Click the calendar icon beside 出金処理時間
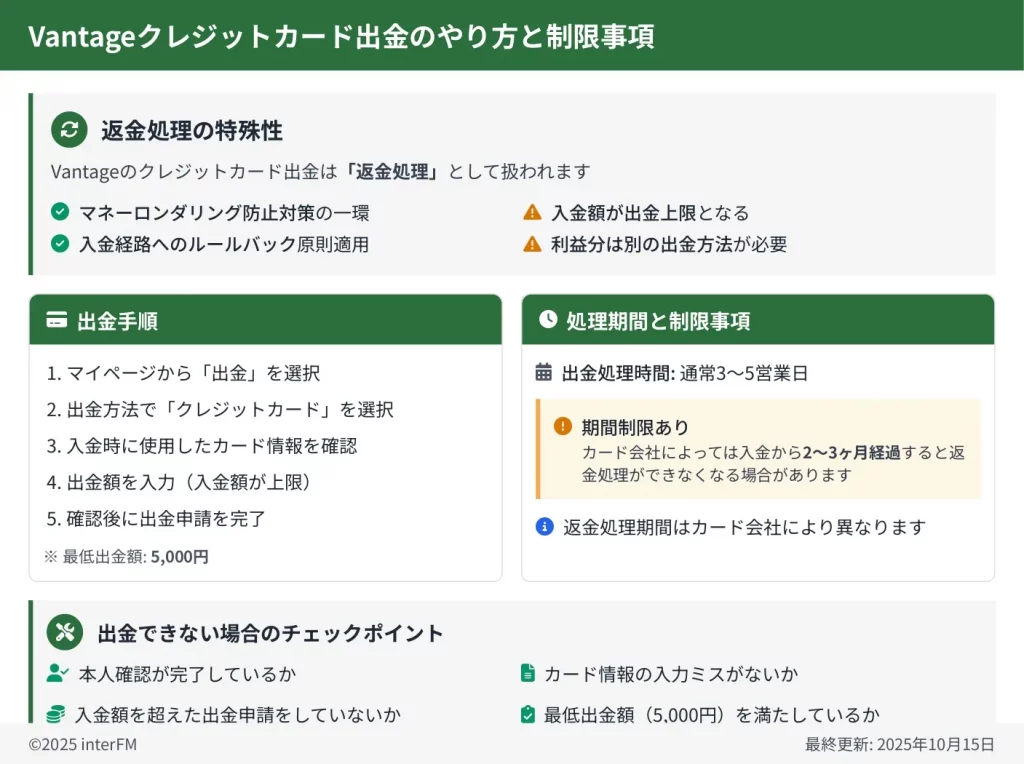Screen dimensions: 1024x764 click(544, 373)
